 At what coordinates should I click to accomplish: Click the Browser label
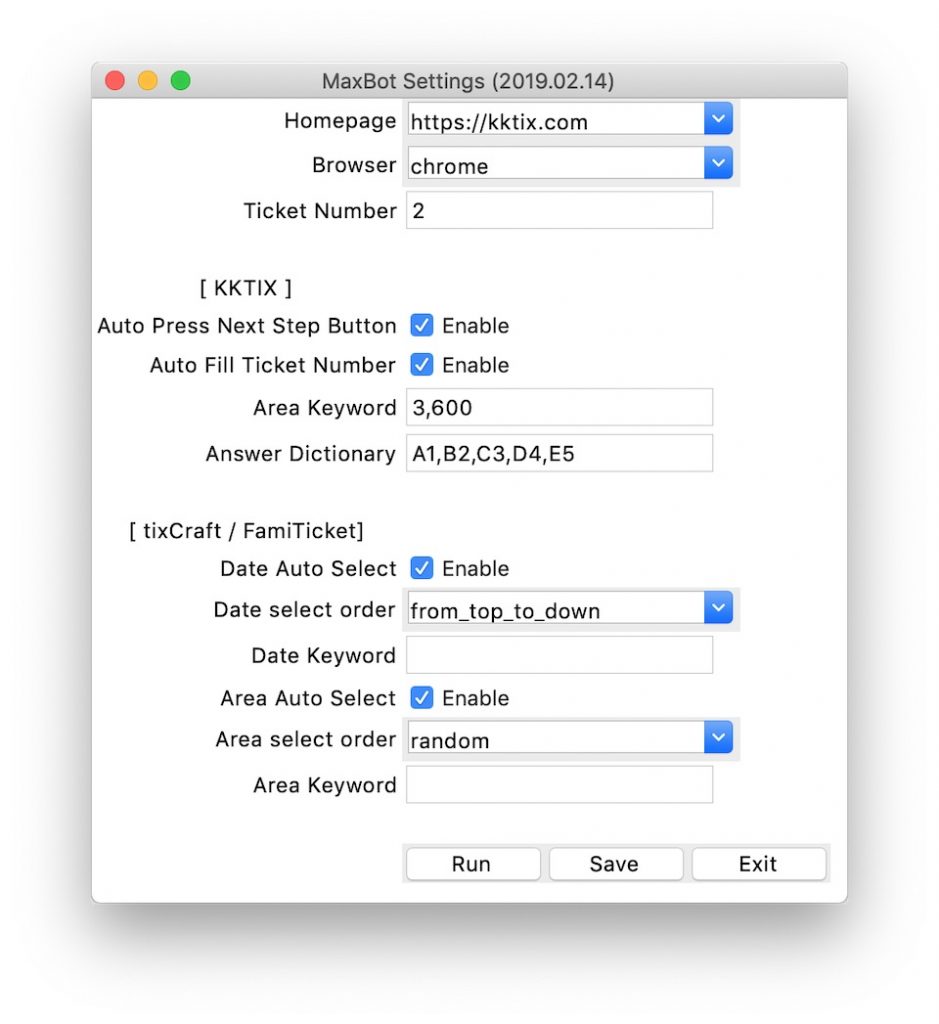click(354, 165)
